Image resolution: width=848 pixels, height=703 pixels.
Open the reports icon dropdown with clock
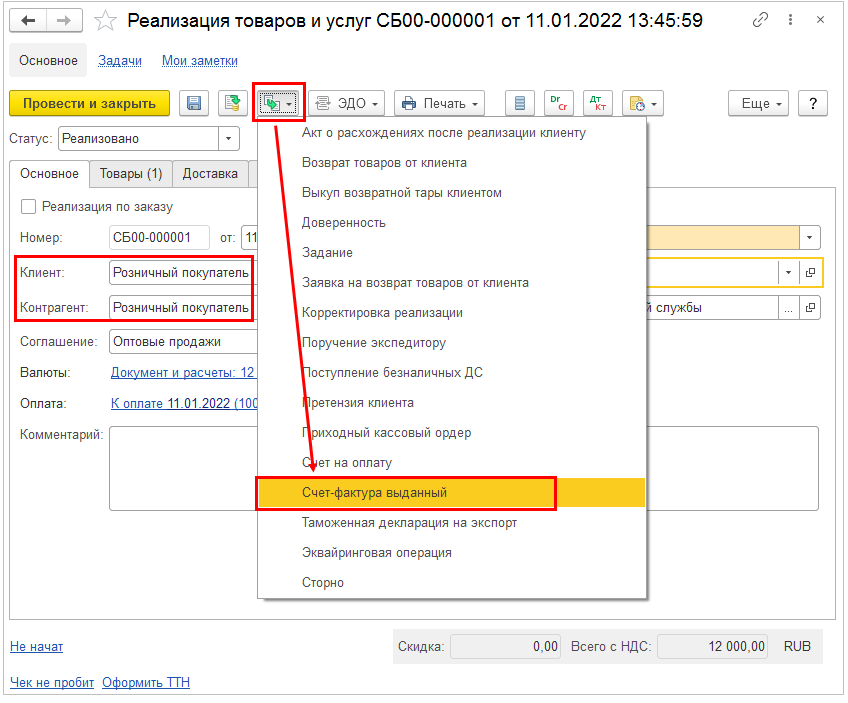[642, 103]
